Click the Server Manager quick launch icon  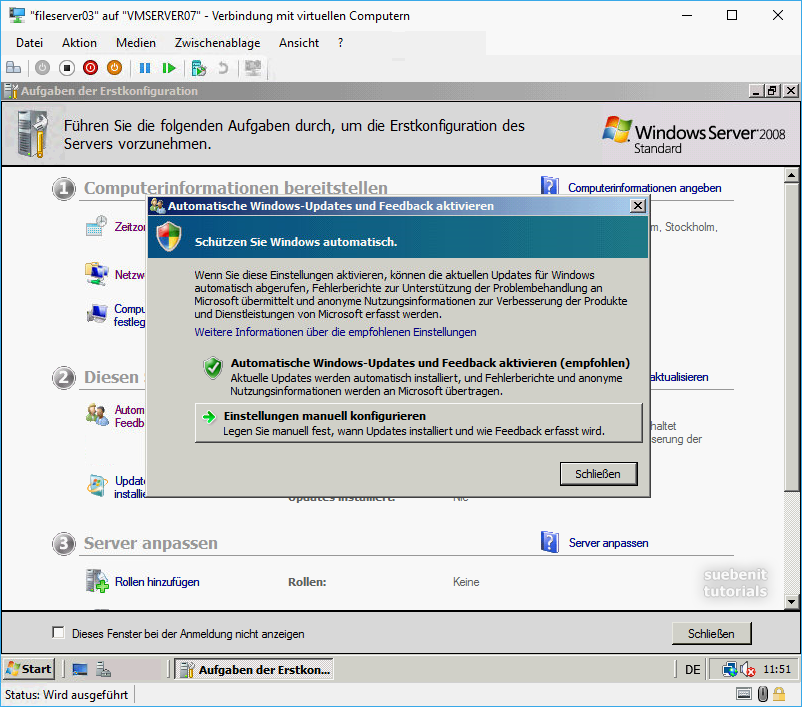(x=104, y=669)
